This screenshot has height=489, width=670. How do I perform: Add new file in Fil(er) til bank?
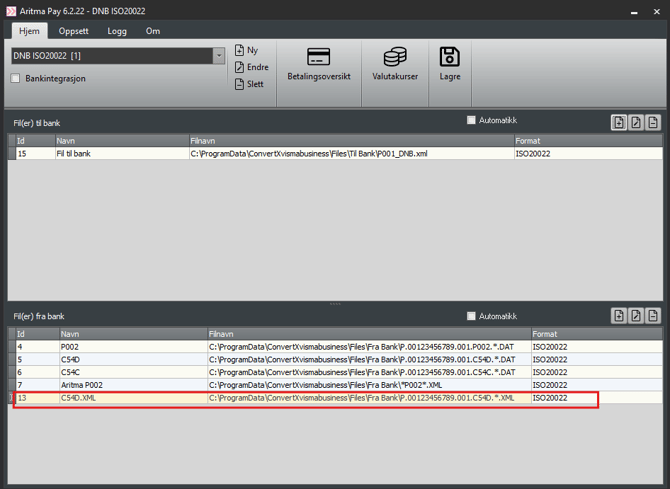click(x=620, y=122)
